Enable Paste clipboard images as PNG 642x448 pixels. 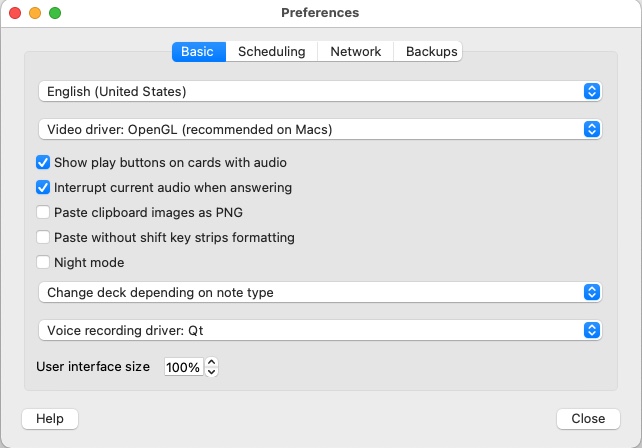pos(43,212)
